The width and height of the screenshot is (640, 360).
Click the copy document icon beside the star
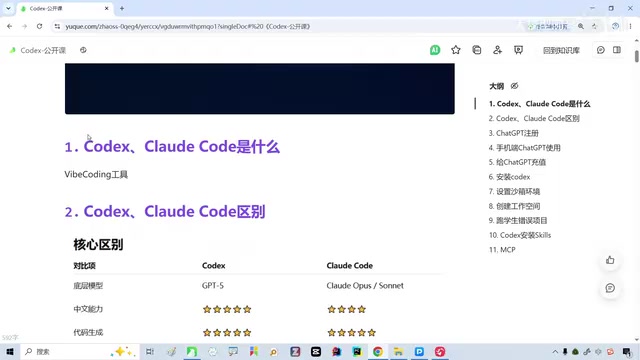point(476,50)
